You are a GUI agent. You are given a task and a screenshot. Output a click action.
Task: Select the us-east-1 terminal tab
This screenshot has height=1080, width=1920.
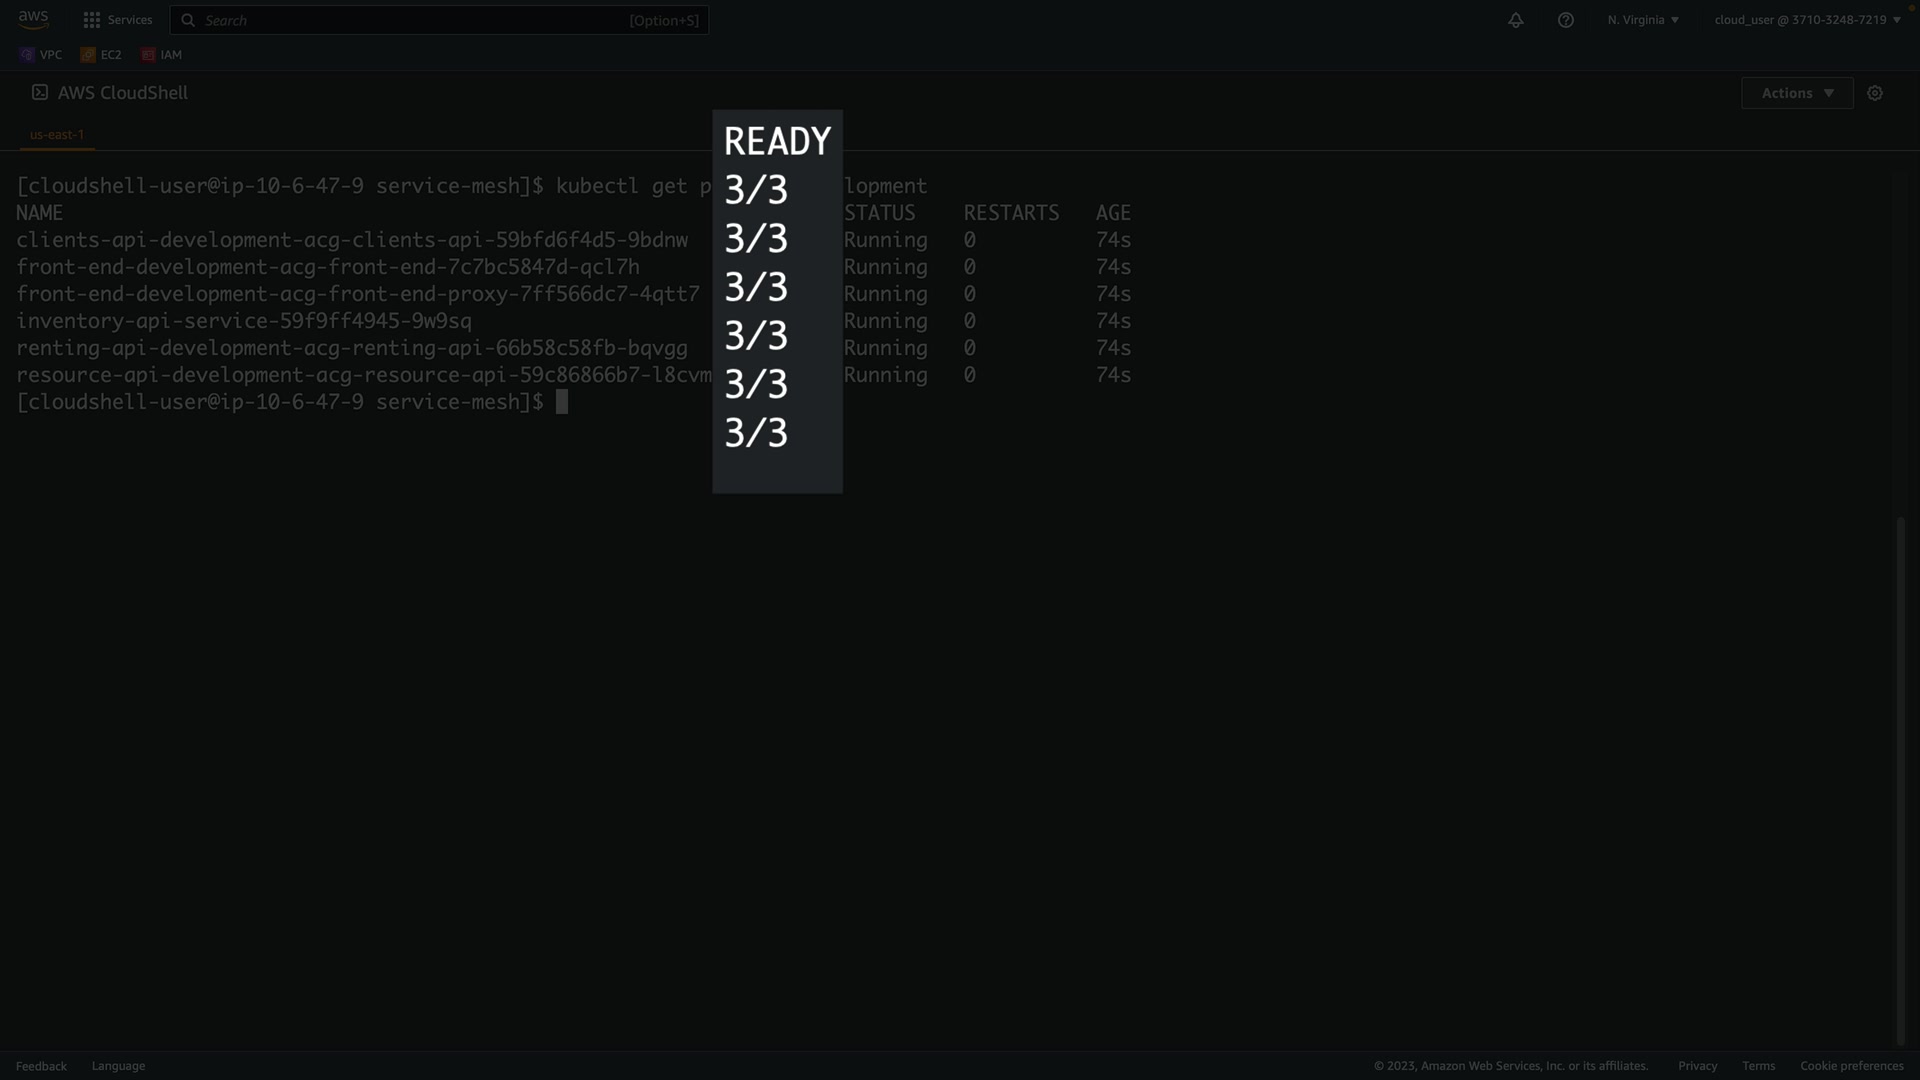[x=57, y=134]
